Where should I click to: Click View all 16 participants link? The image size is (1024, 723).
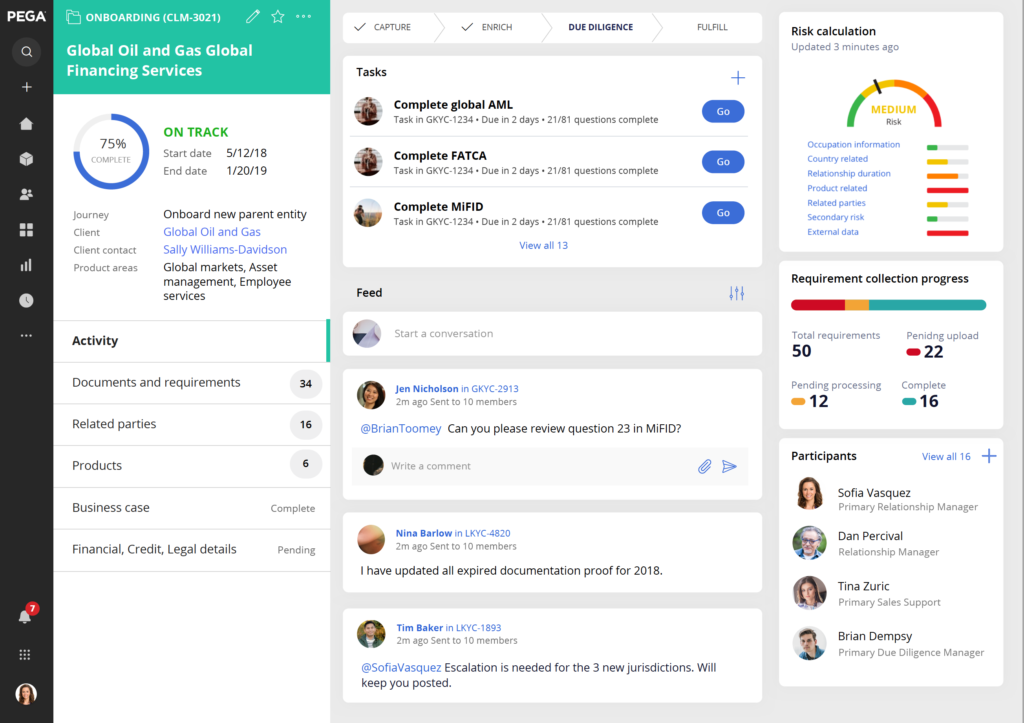(x=946, y=457)
